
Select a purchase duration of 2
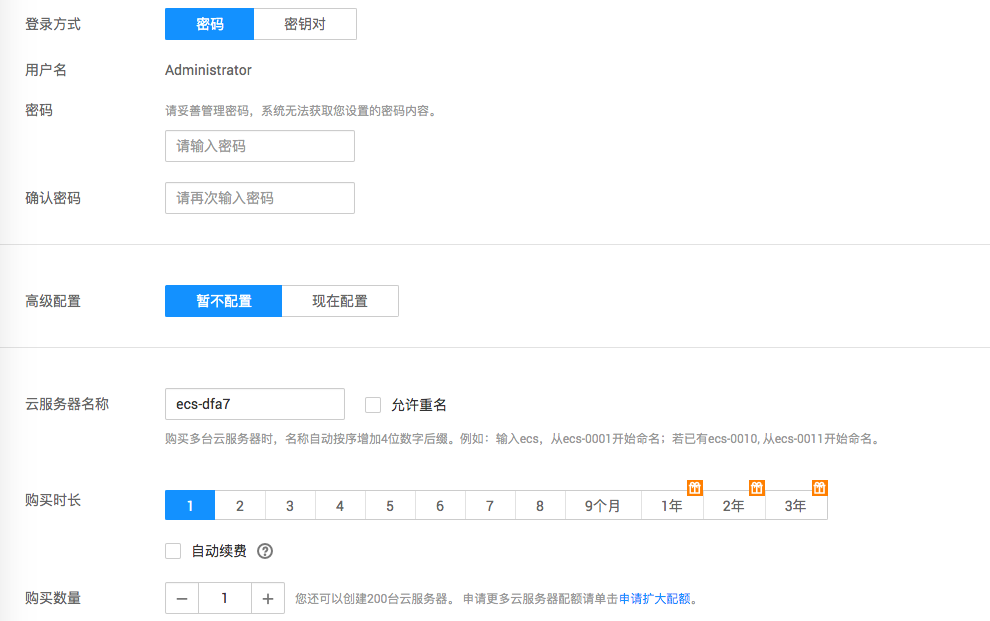[x=240, y=505]
